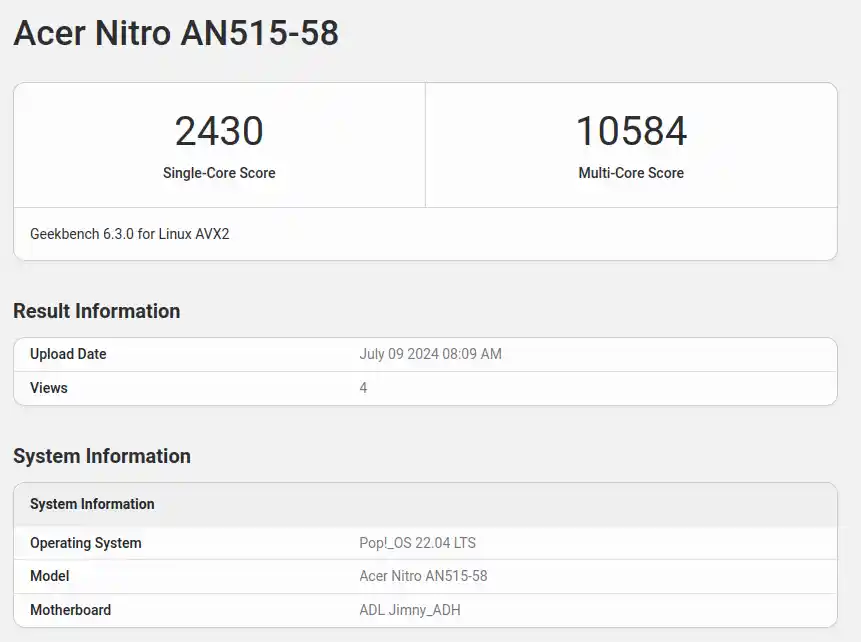Click the "Upload Date" row label
861x642 pixels.
[68, 354]
